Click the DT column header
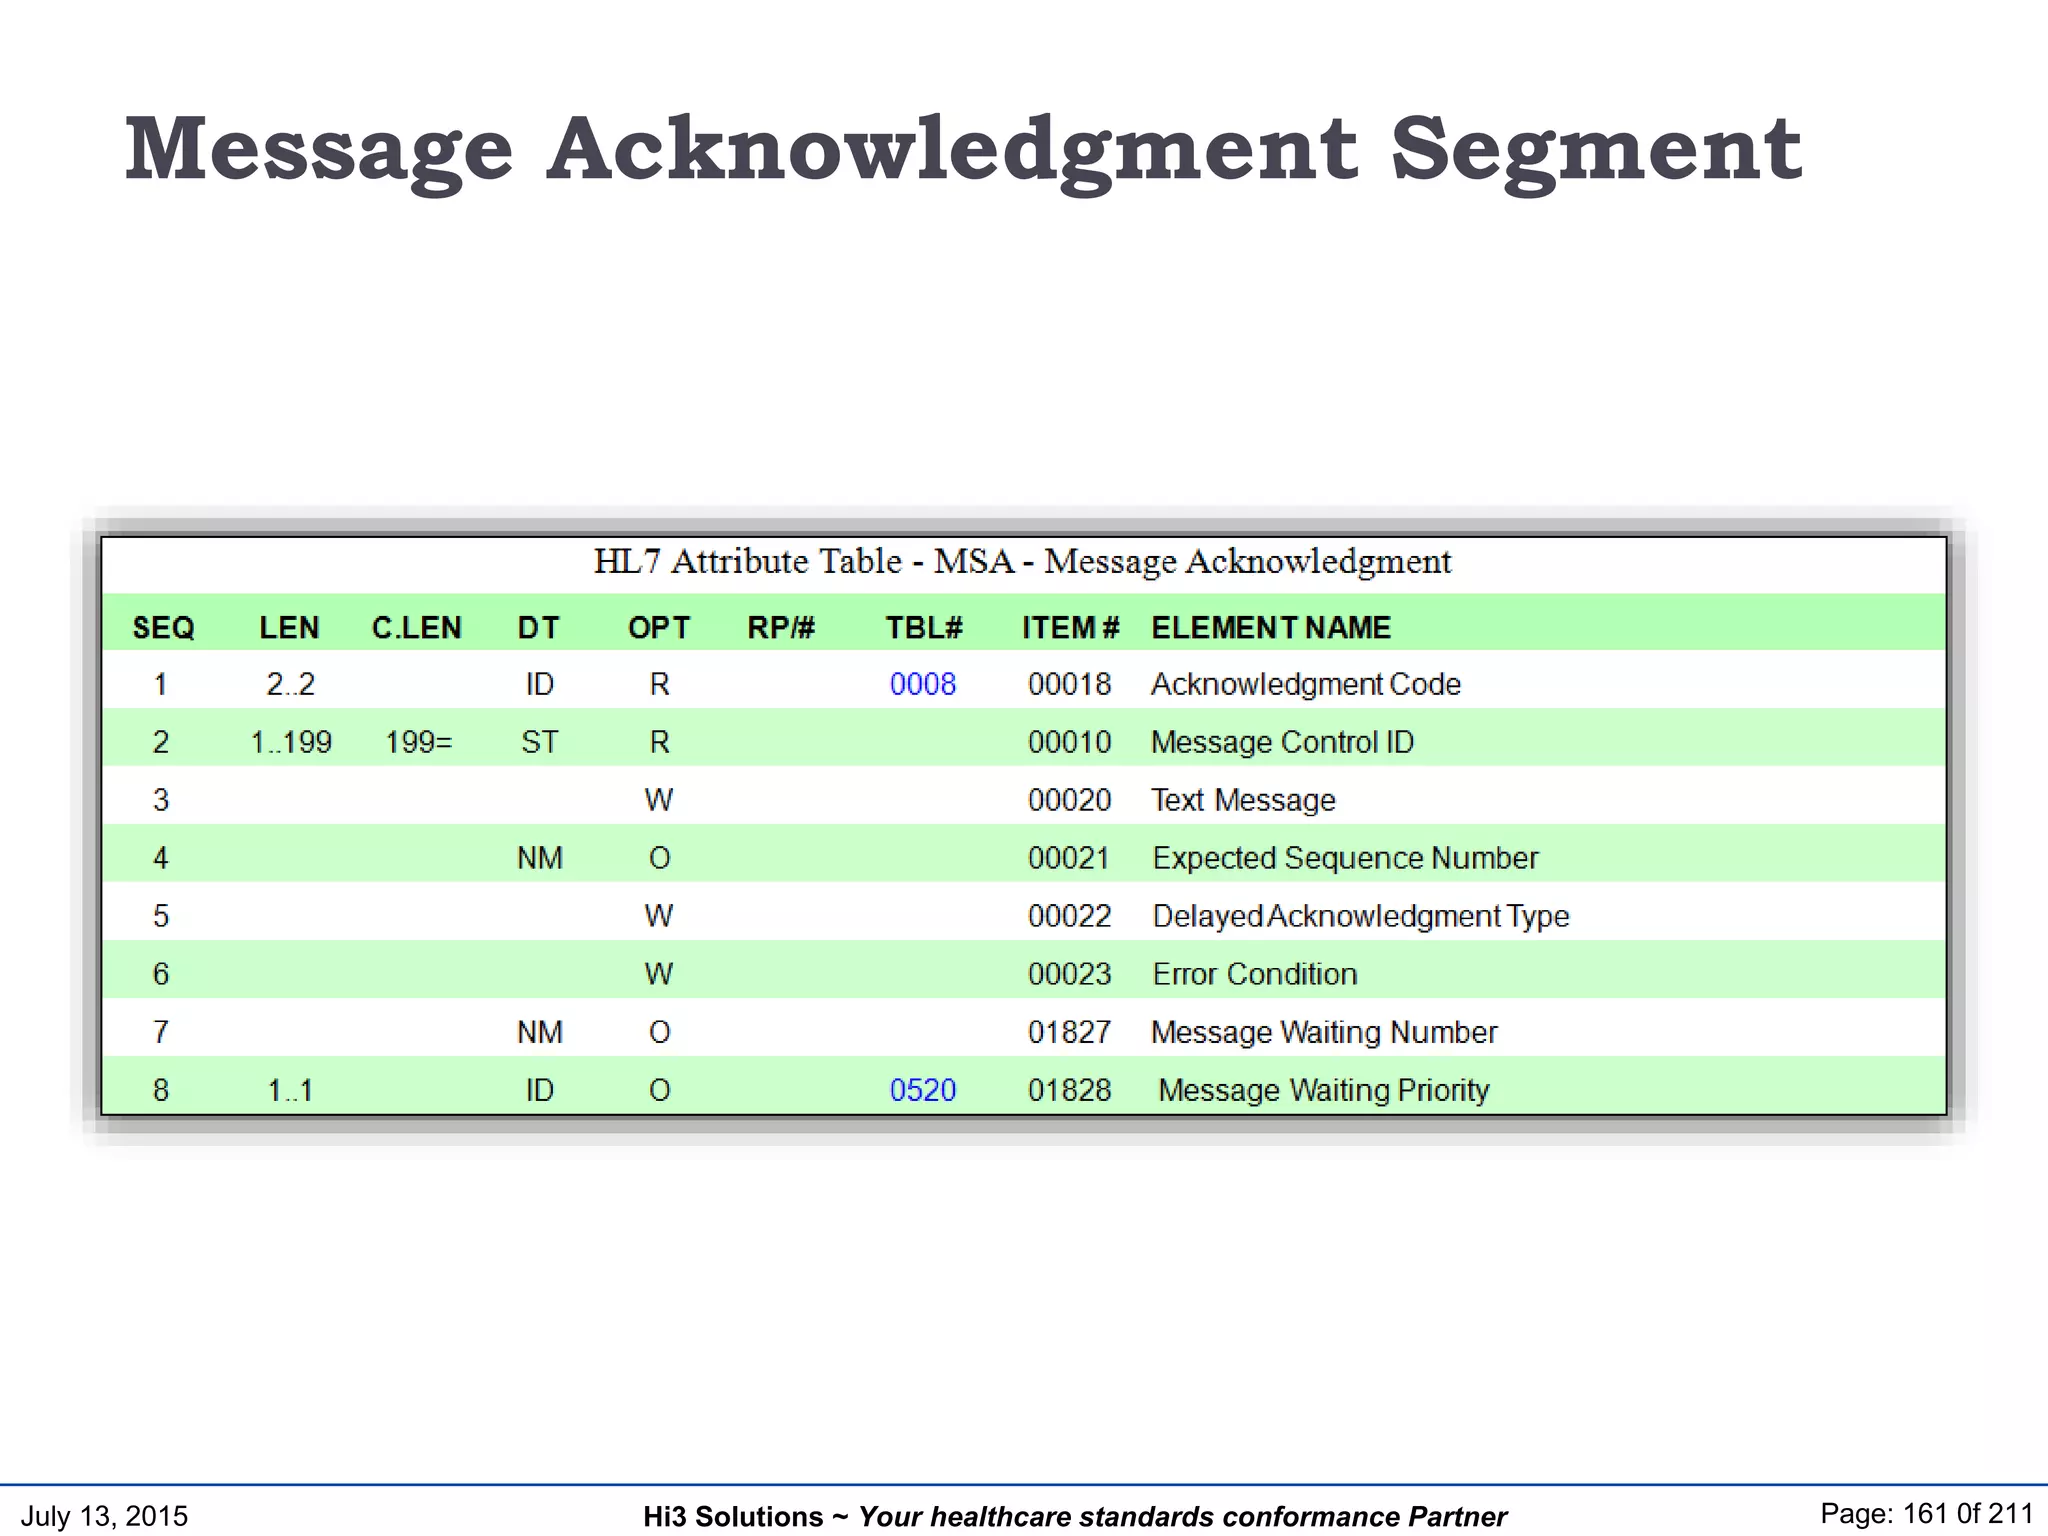The image size is (2048, 1536). [538, 628]
